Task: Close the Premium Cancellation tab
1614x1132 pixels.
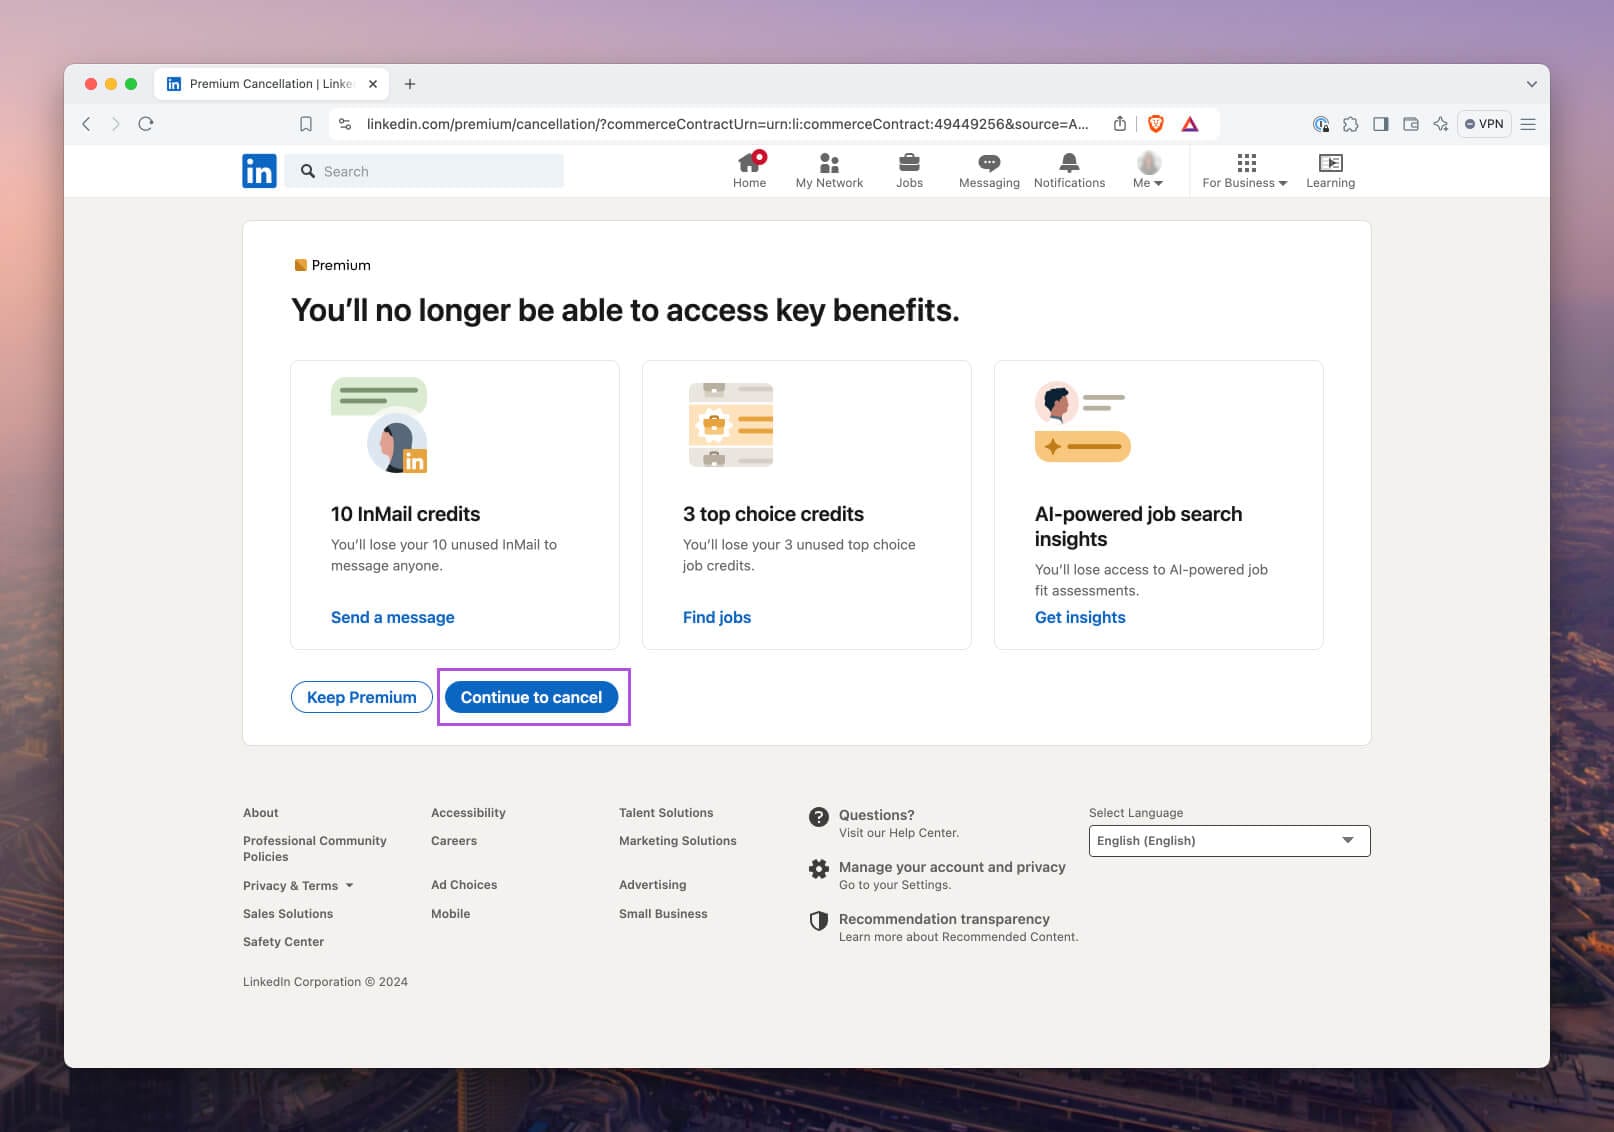Action: (x=373, y=84)
